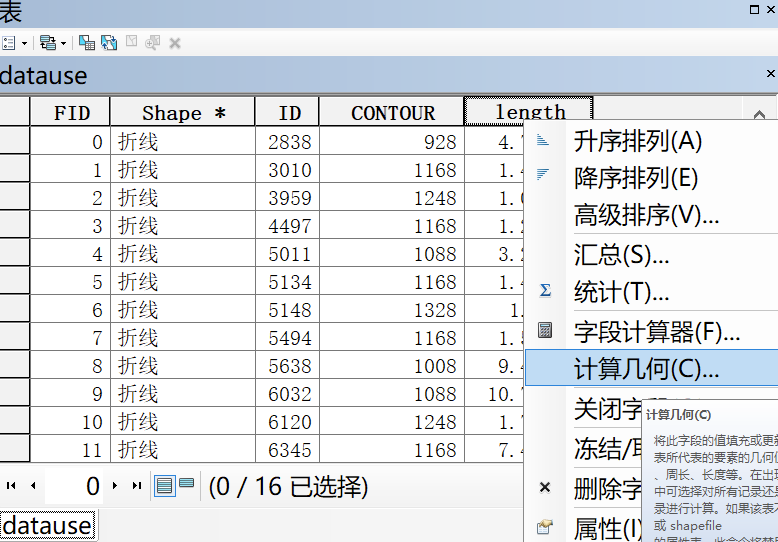Click the Select By Attributes icon
This screenshot has height=542, width=778.
(x=87, y=43)
